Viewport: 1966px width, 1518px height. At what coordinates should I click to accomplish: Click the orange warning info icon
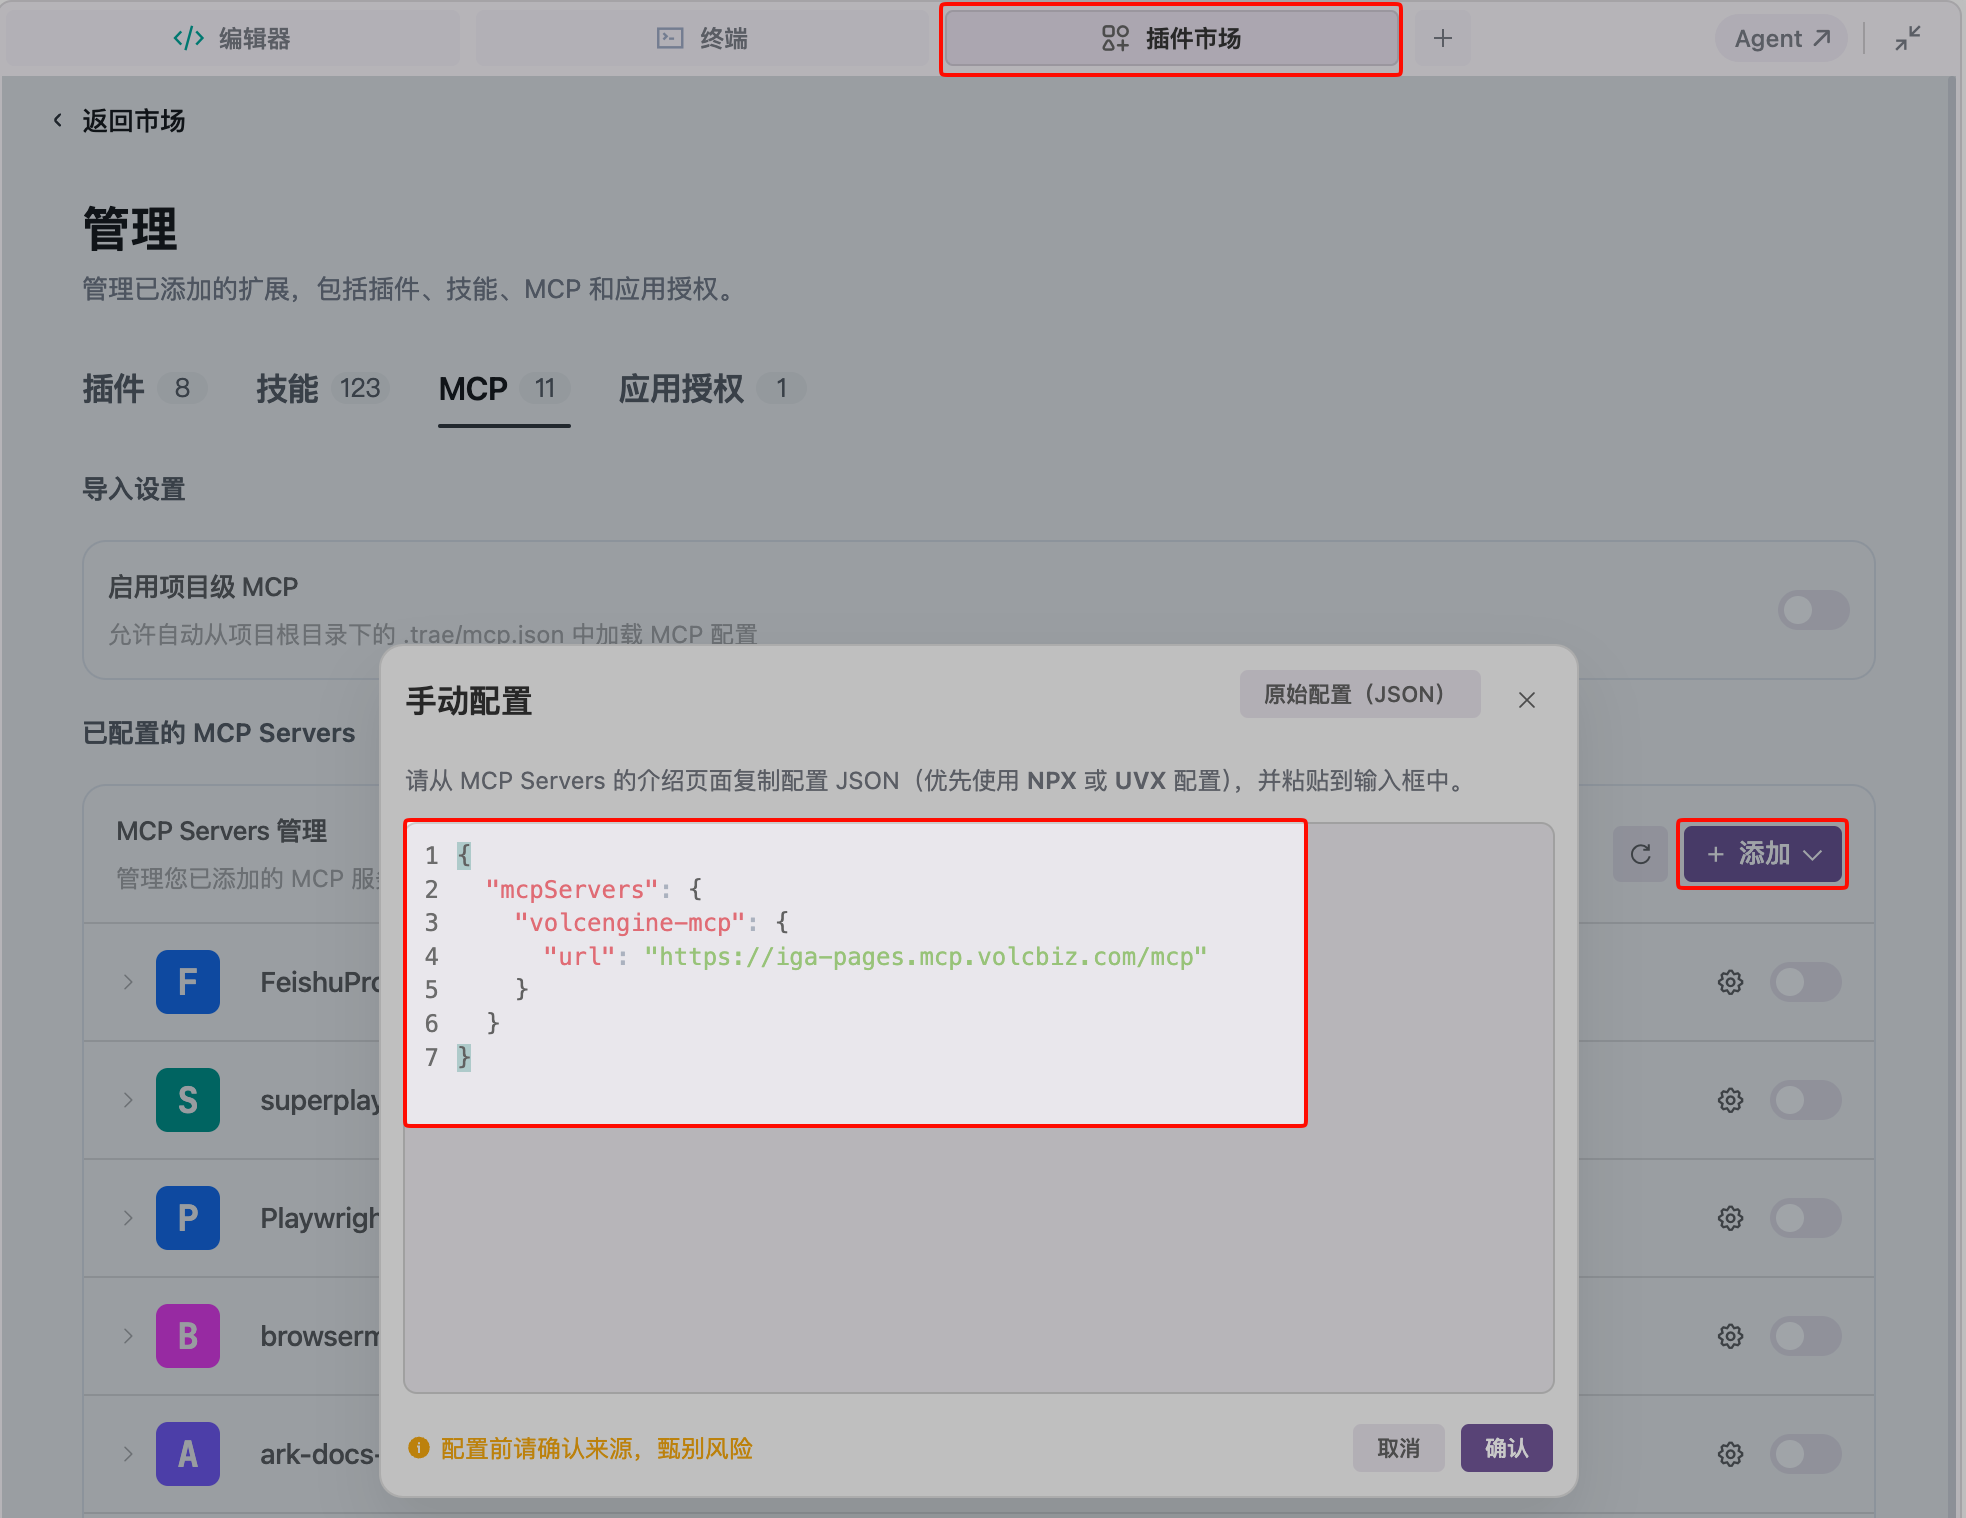(x=419, y=1448)
